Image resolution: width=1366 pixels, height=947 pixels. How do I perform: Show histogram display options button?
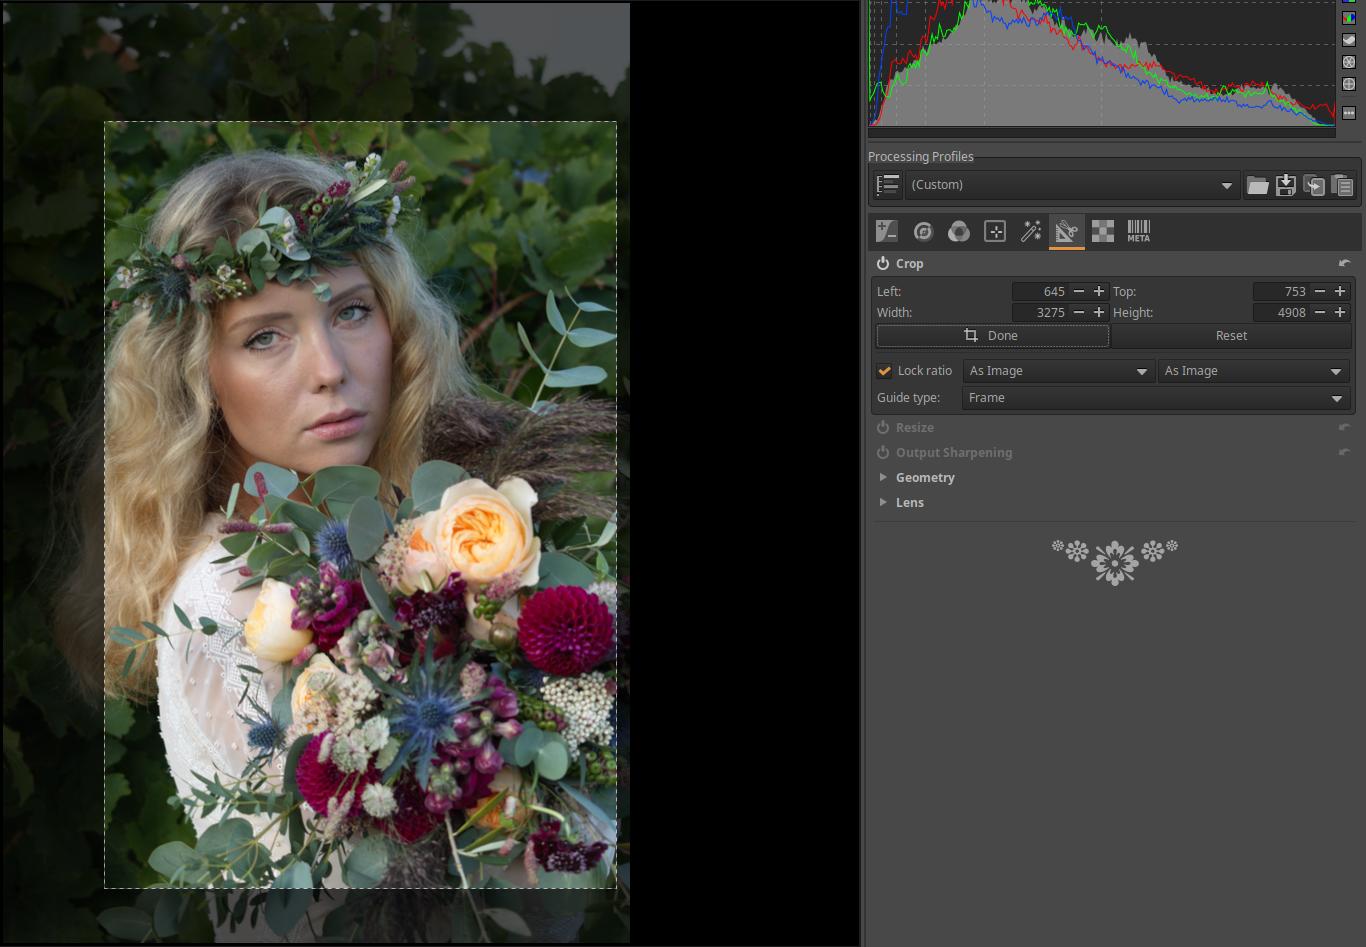click(1349, 113)
